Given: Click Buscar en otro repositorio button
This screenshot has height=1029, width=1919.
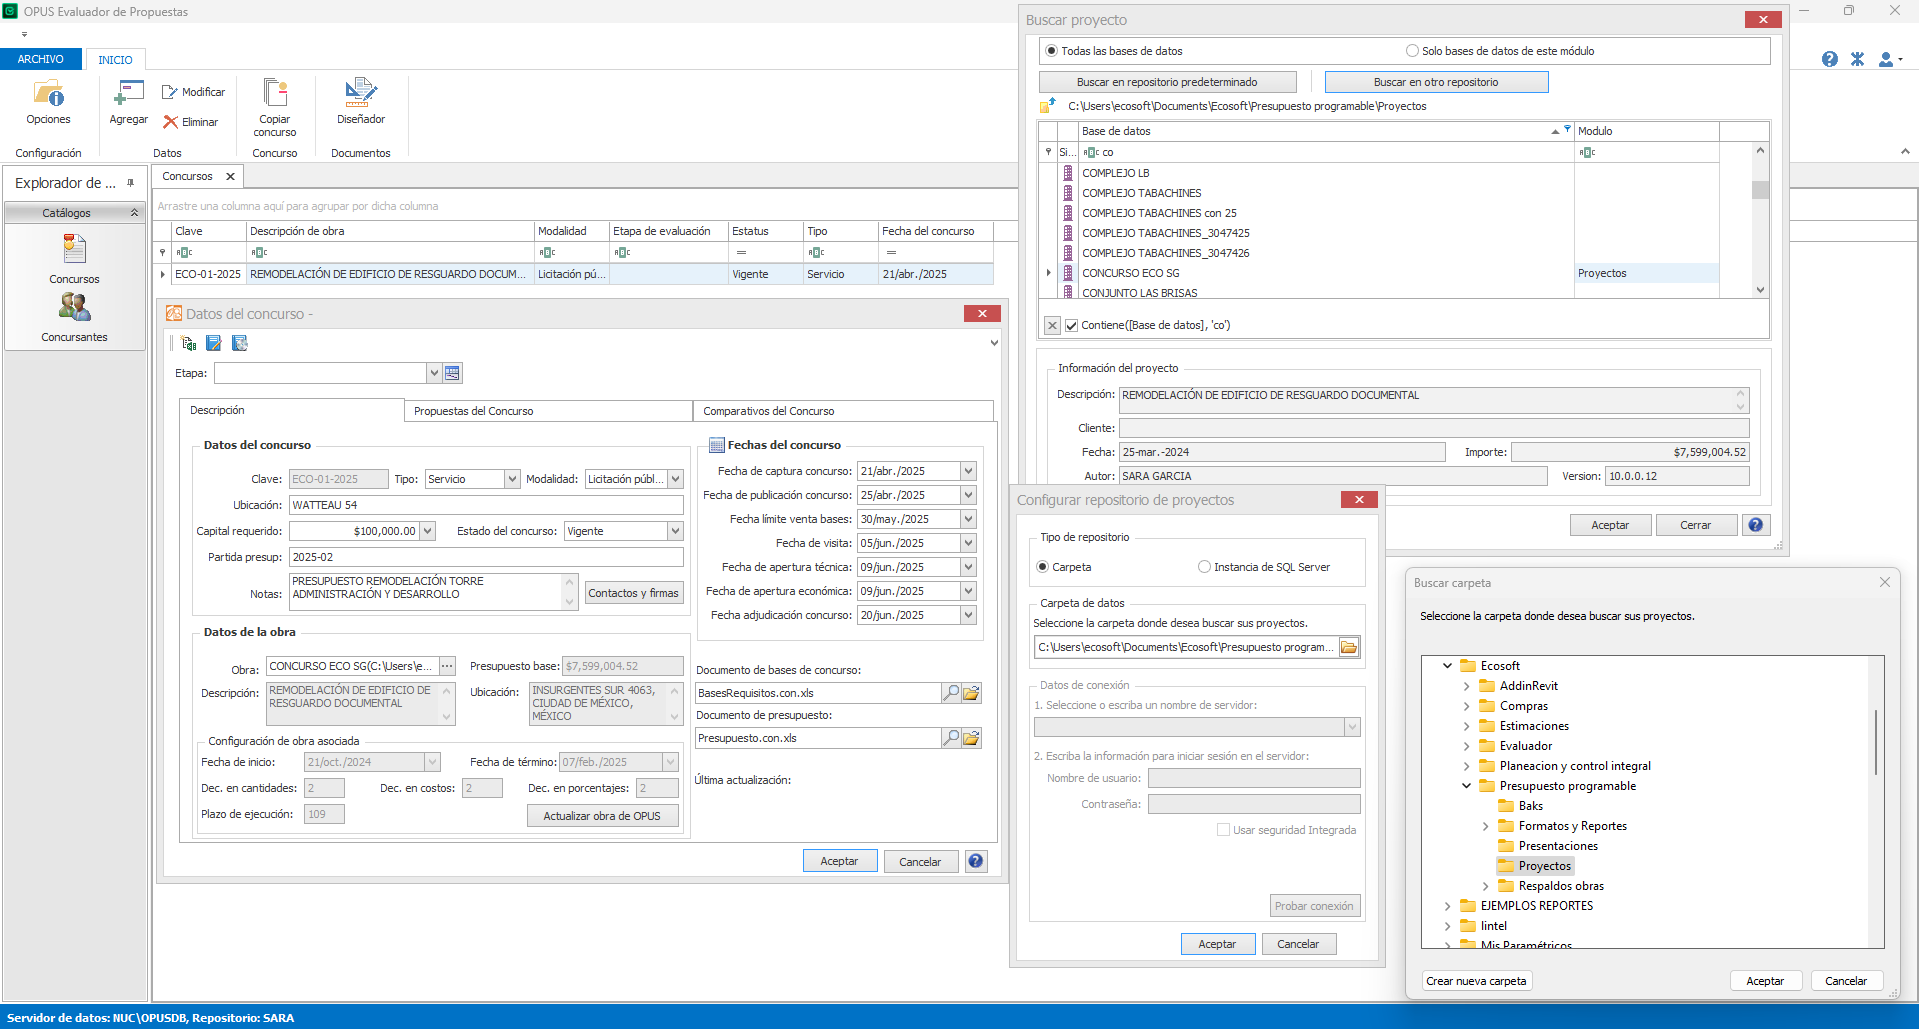Looking at the screenshot, I should [1436, 82].
